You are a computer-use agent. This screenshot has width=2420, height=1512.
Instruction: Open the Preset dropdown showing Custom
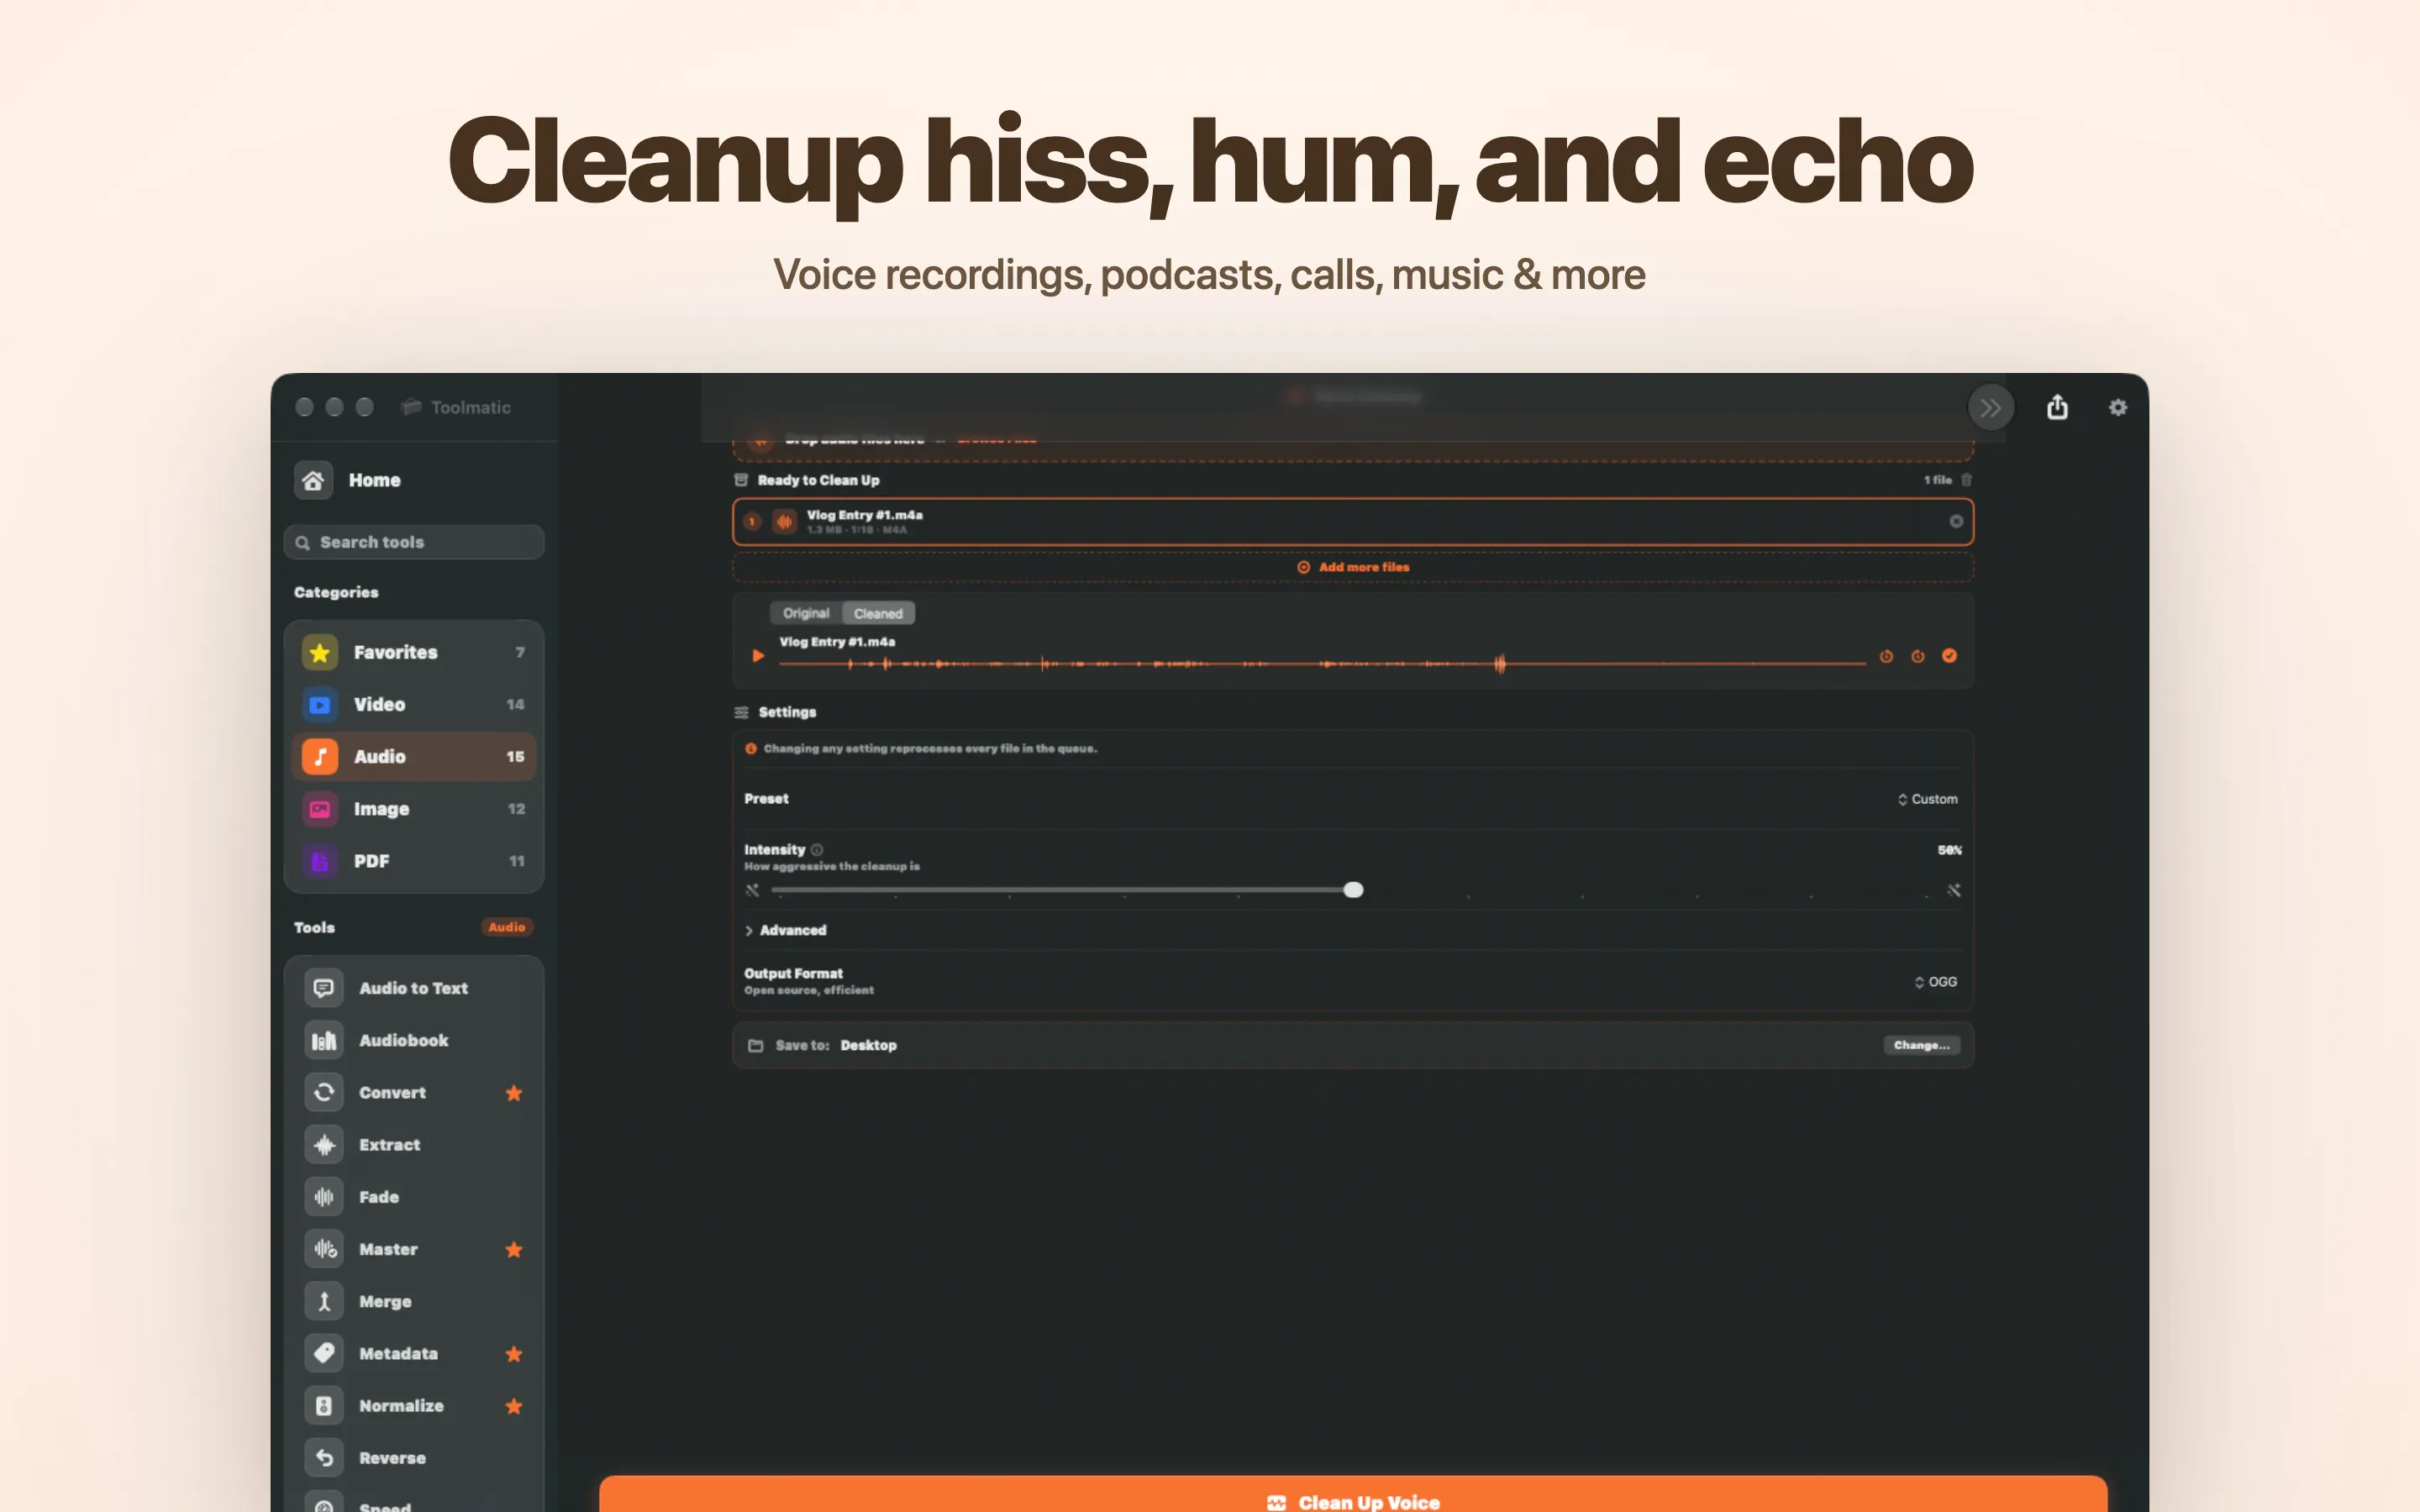pos(1927,799)
